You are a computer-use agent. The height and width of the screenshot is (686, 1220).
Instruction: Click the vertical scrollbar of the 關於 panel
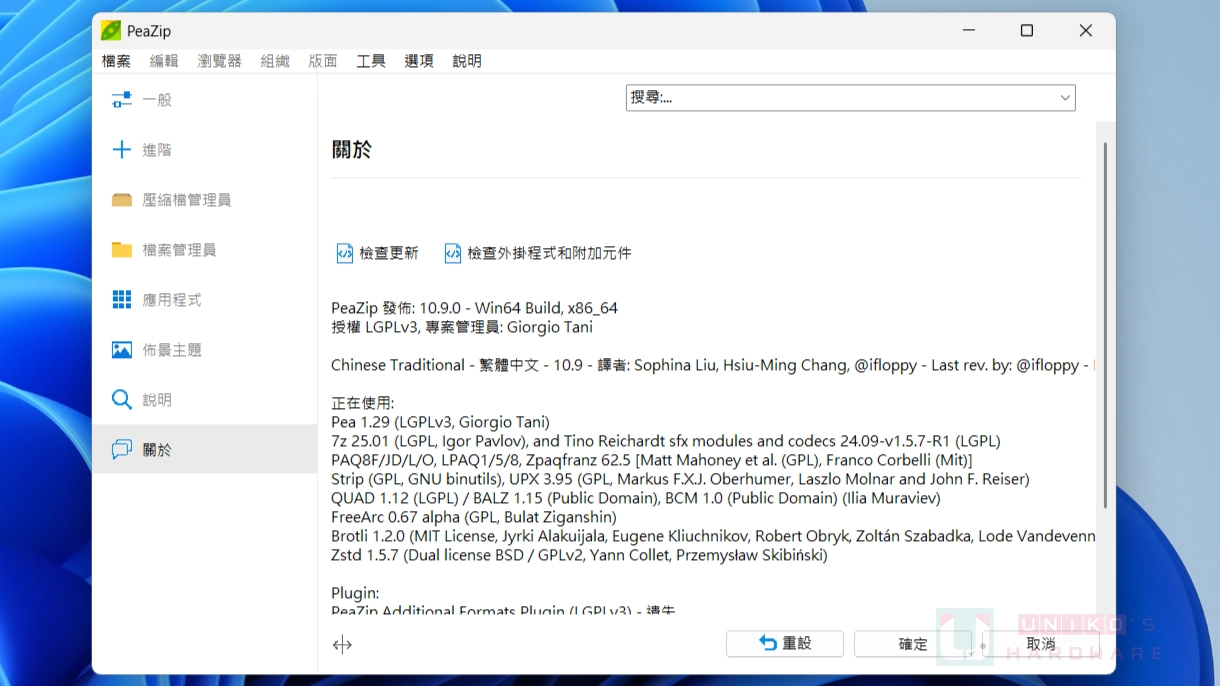pos(1105,325)
